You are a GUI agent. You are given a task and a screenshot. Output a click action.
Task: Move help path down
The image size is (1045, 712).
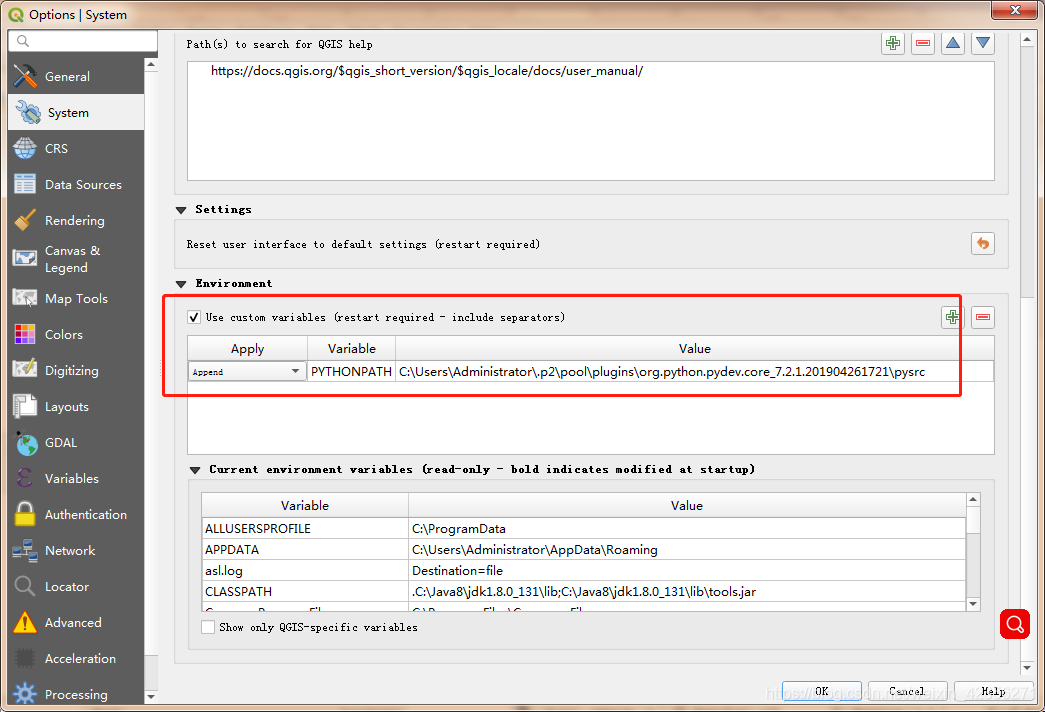[x=983, y=43]
